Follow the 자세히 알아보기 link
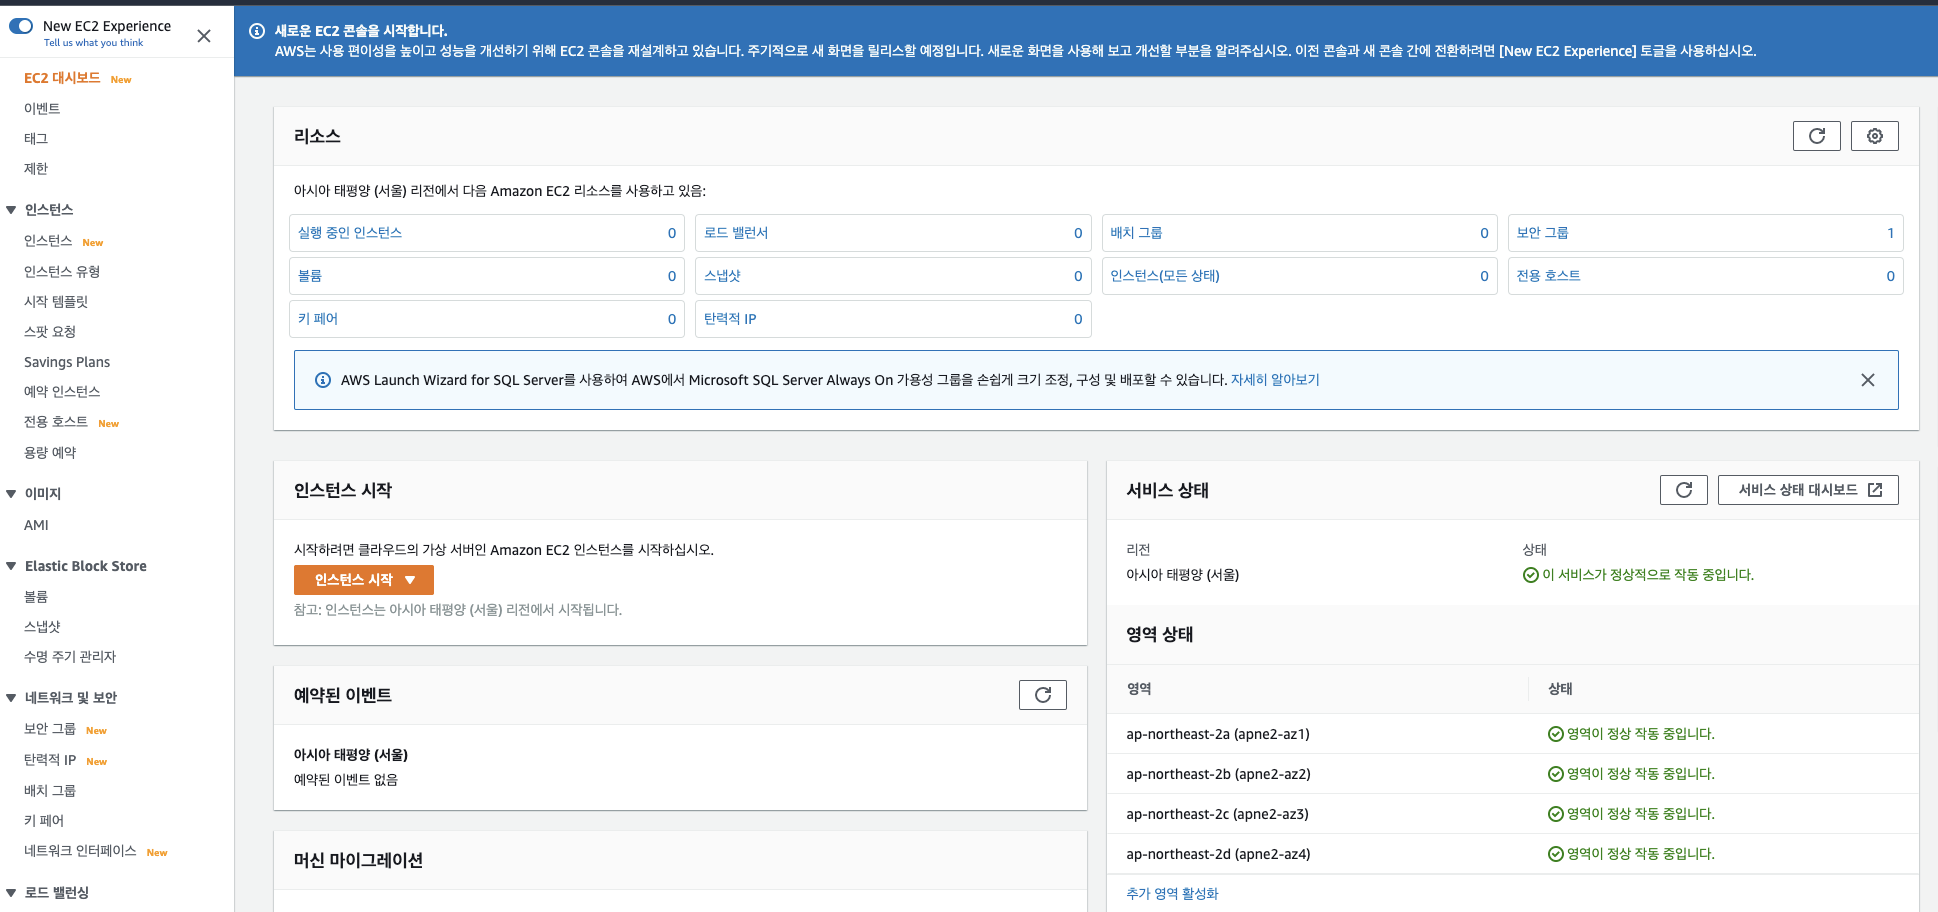The image size is (1938, 912). 1275,380
